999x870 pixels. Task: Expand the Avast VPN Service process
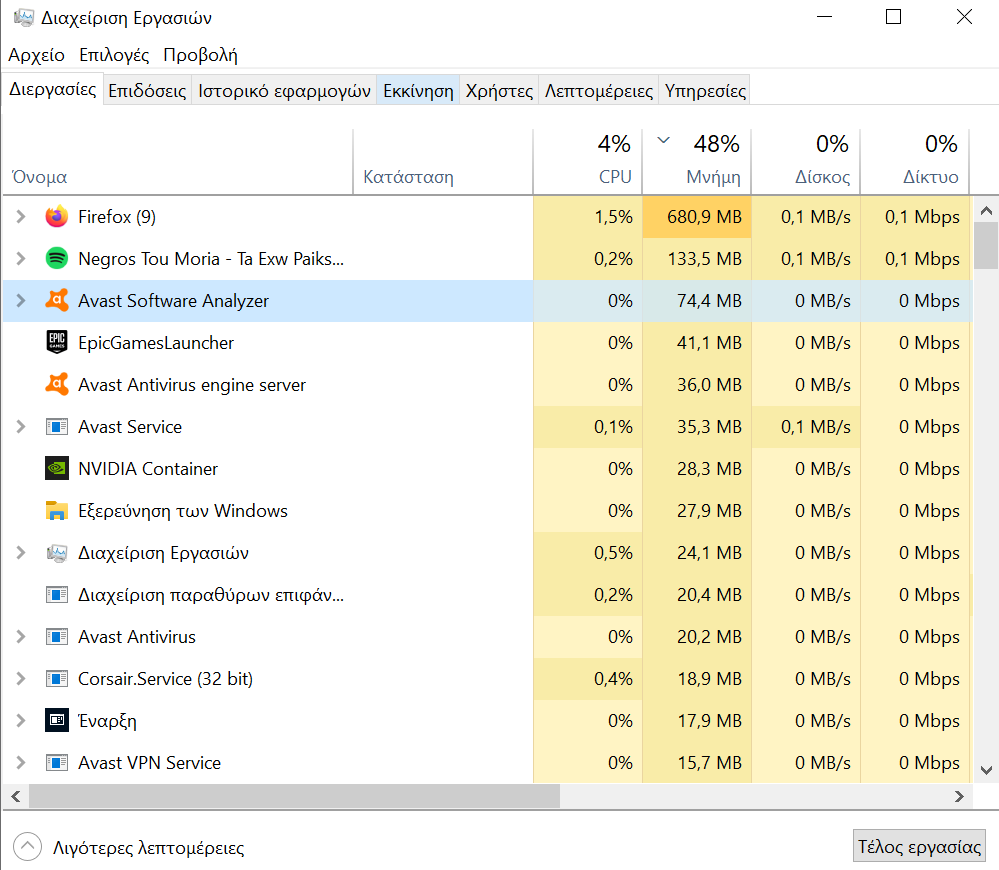pos(20,763)
